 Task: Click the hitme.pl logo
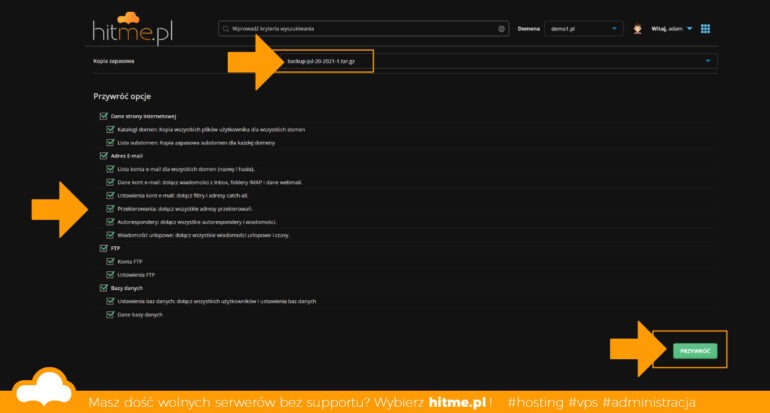(x=133, y=28)
